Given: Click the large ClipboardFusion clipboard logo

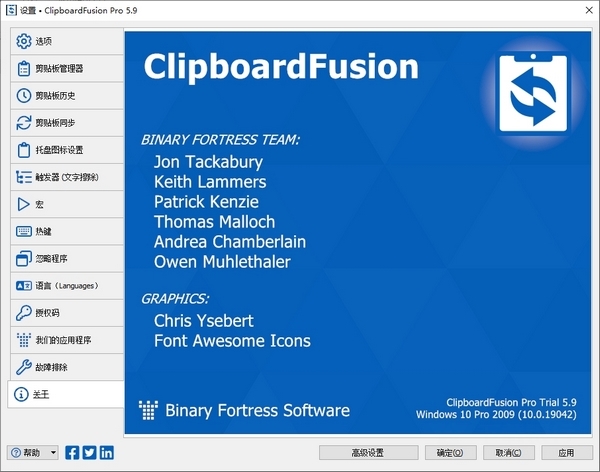Looking at the screenshot, I should pyautogui.click(x=533, y=93).
